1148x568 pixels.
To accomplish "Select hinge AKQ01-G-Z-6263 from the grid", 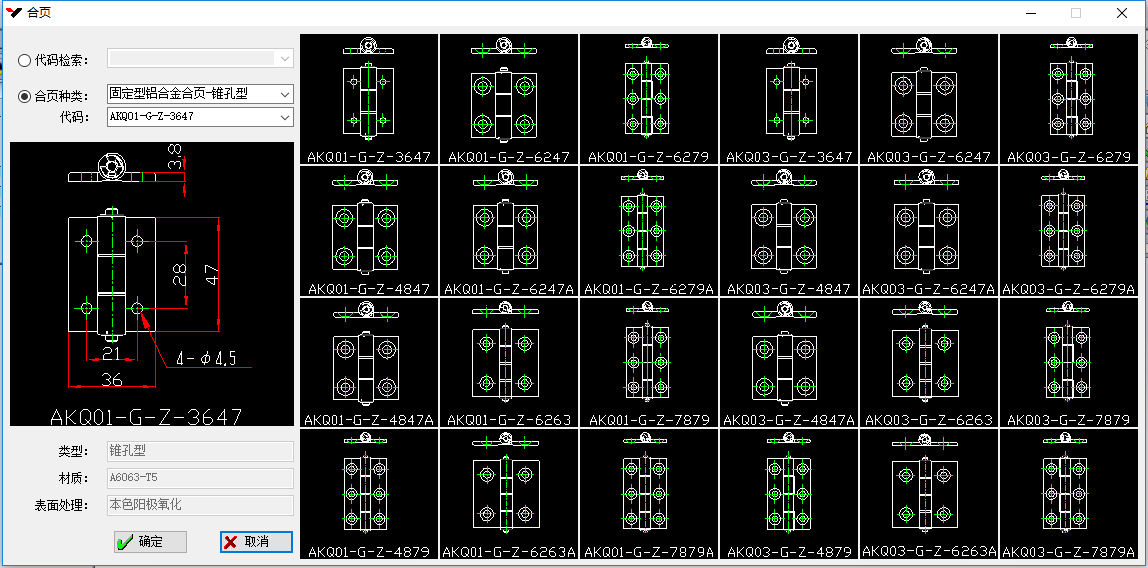I will coord(509,363).
